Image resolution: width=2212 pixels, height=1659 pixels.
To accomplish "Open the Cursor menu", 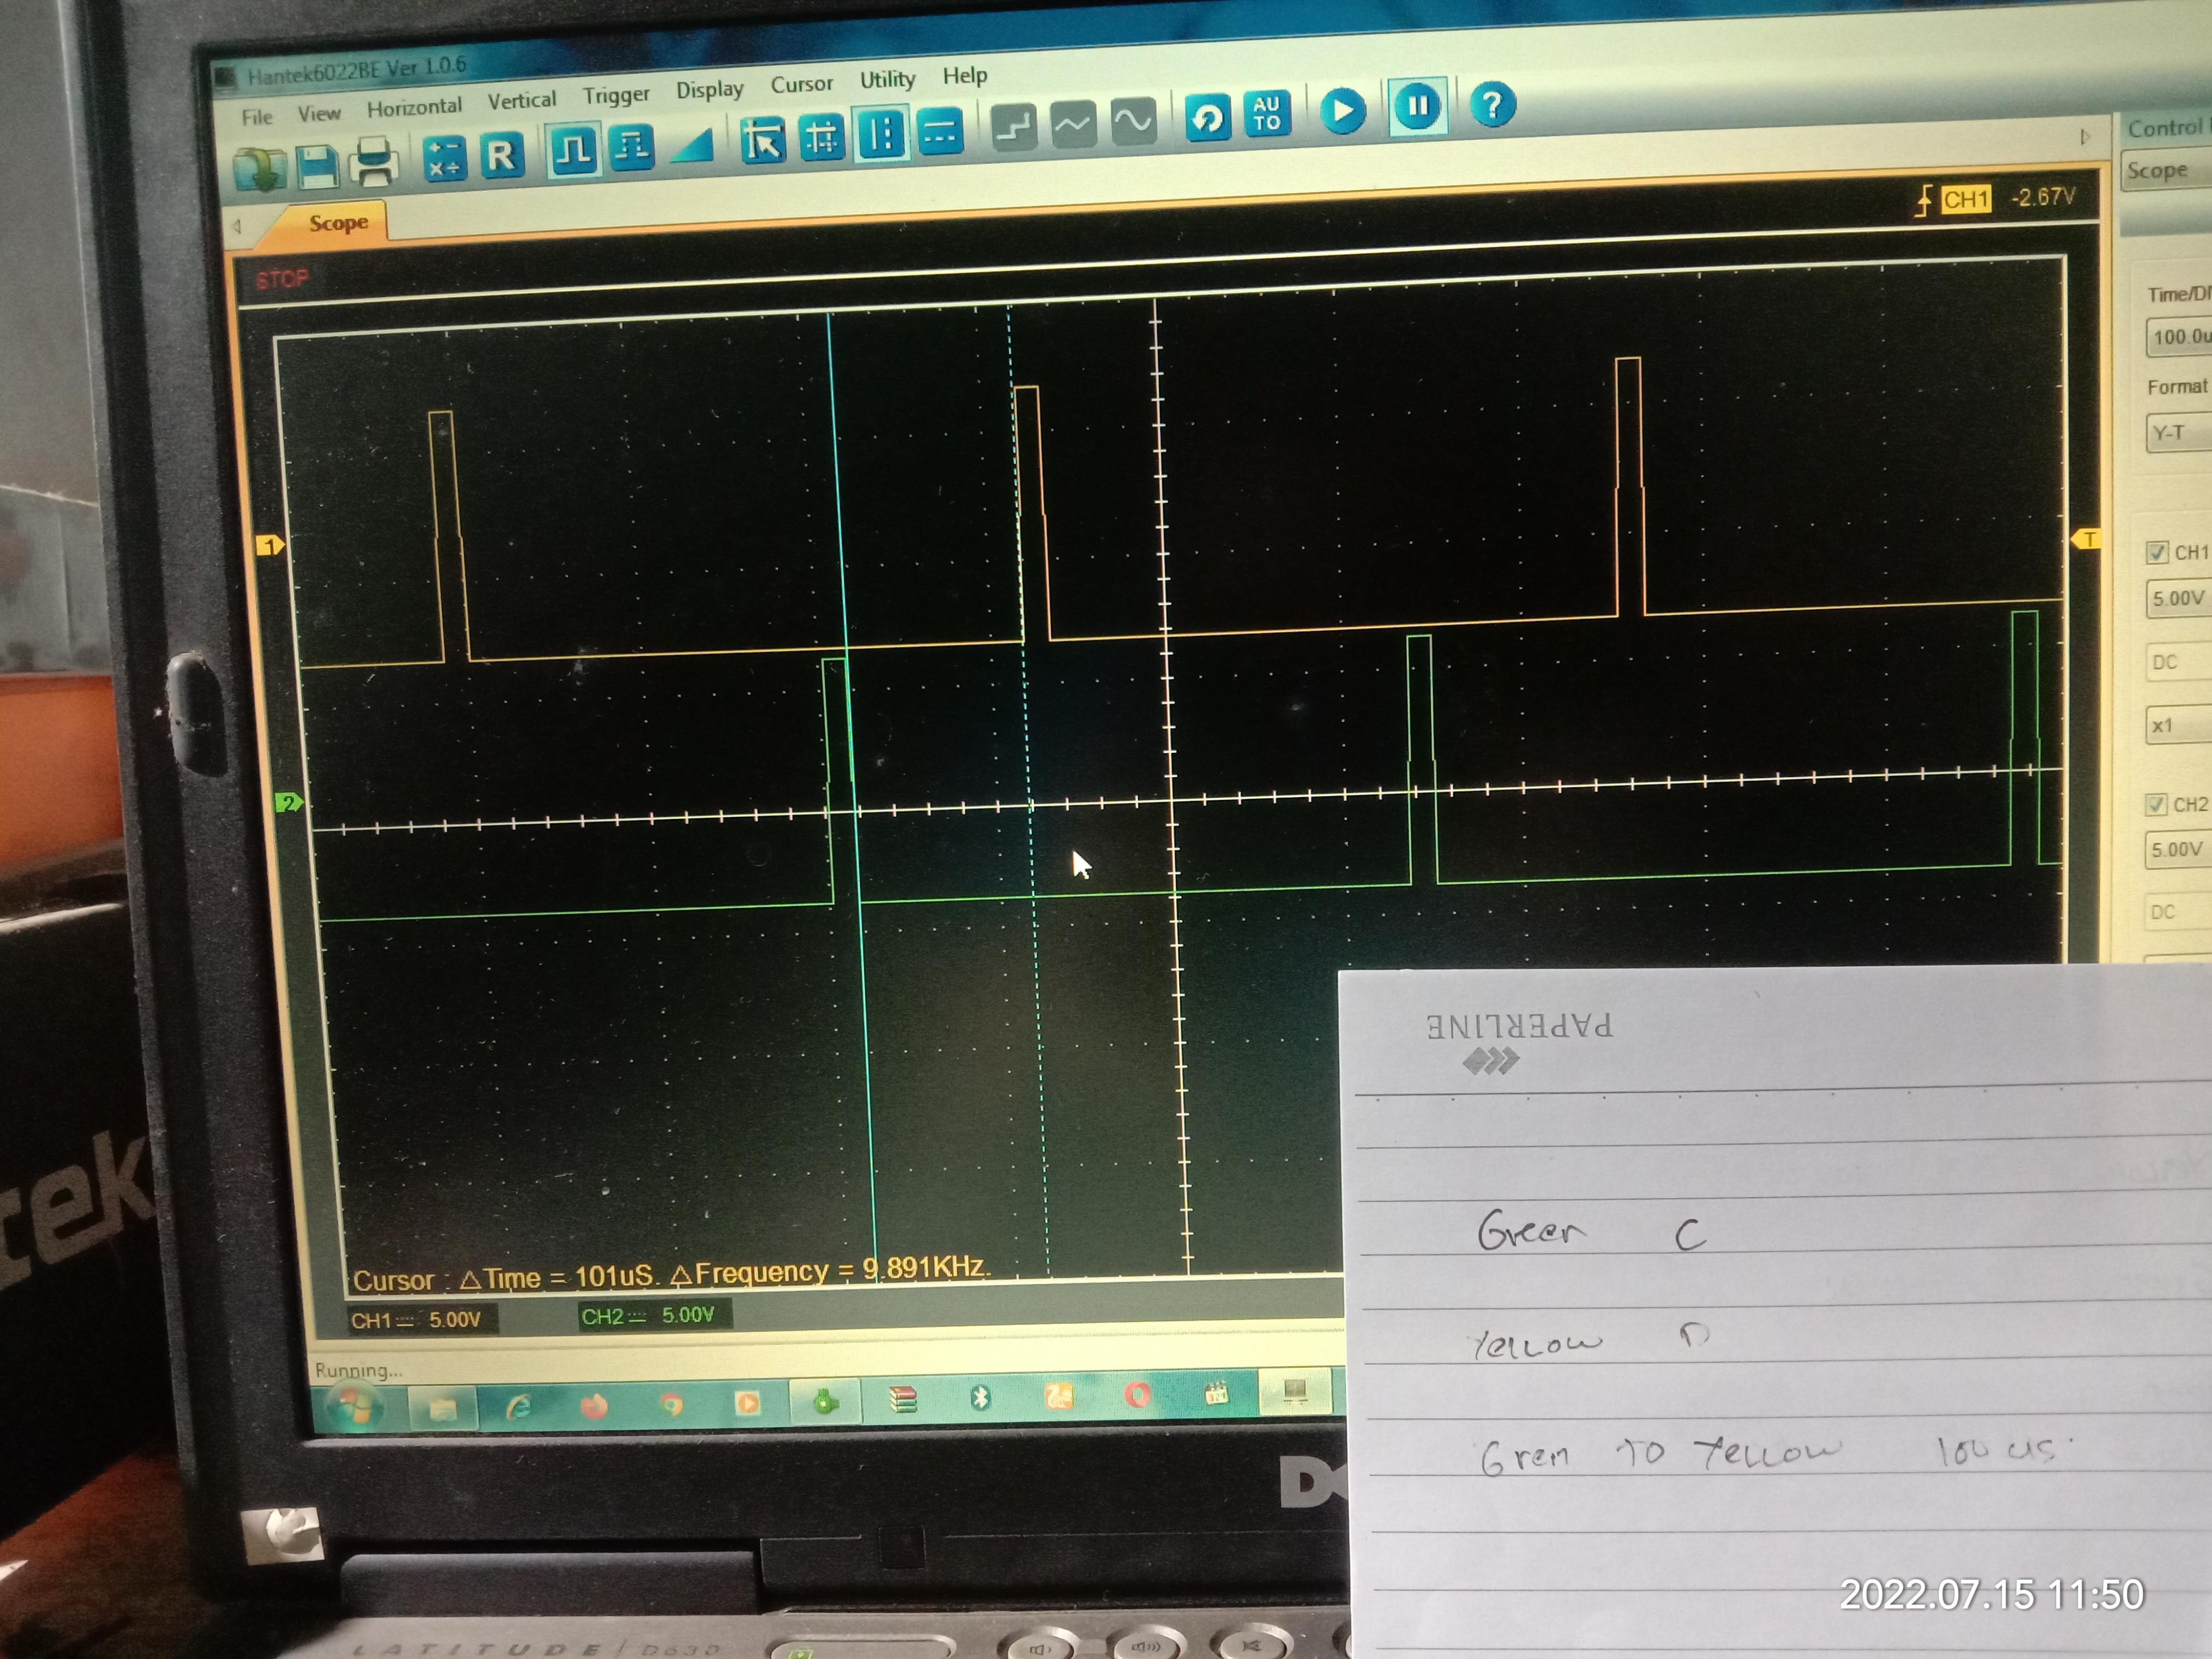I will click(x=801, y=85).
